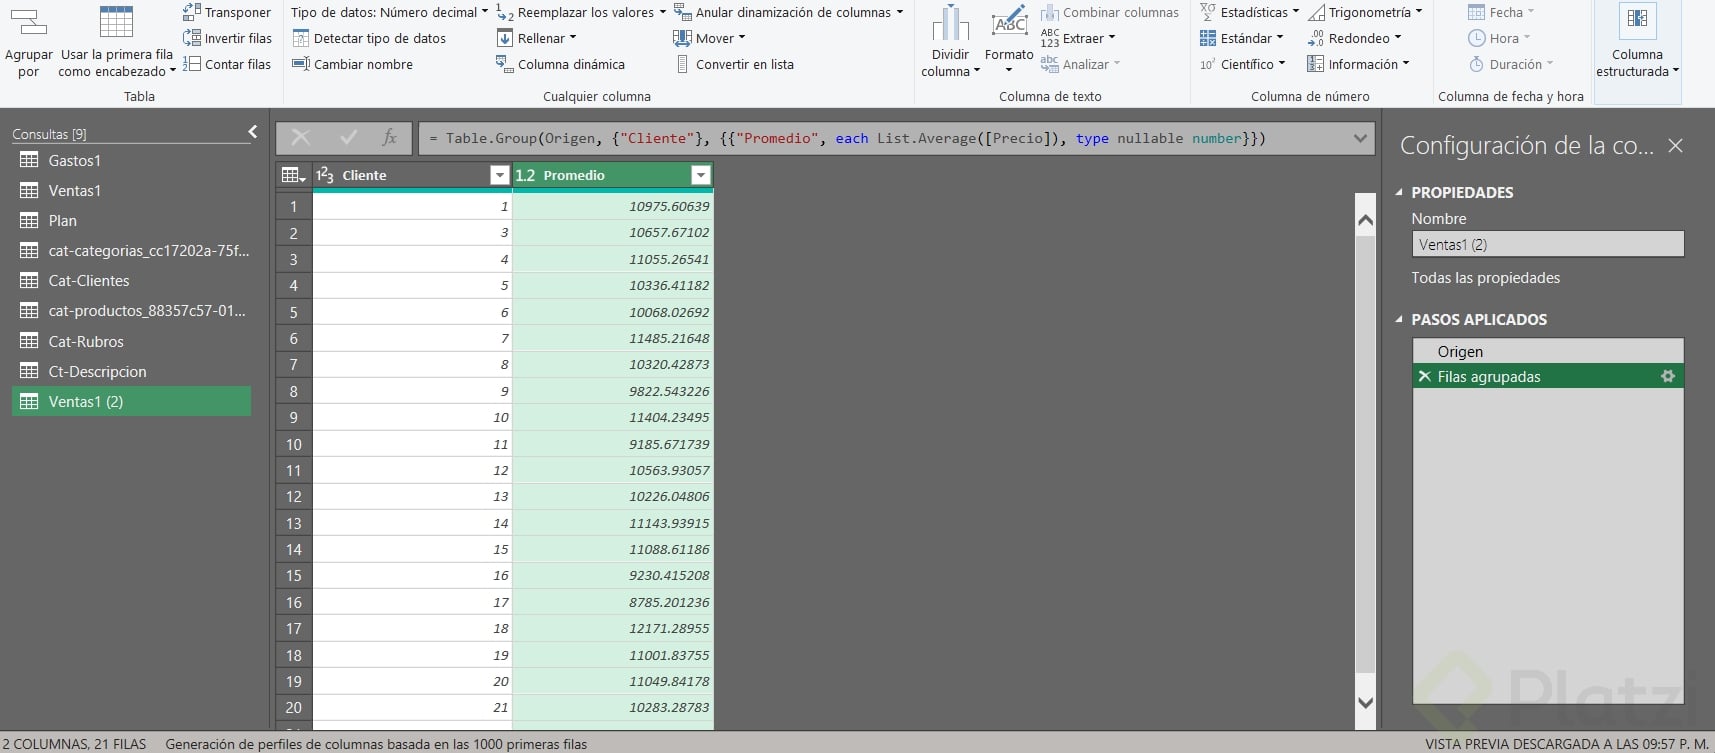The image size is (1715, 753).
Task: Edit the Nombre field
Action: (x=1548, y=244)
